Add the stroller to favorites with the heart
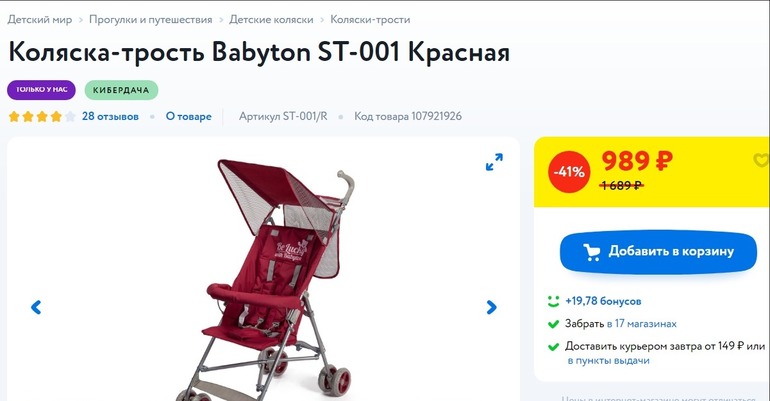The width and height of the screenshot is (770, 401). click(x=761, y=160)
